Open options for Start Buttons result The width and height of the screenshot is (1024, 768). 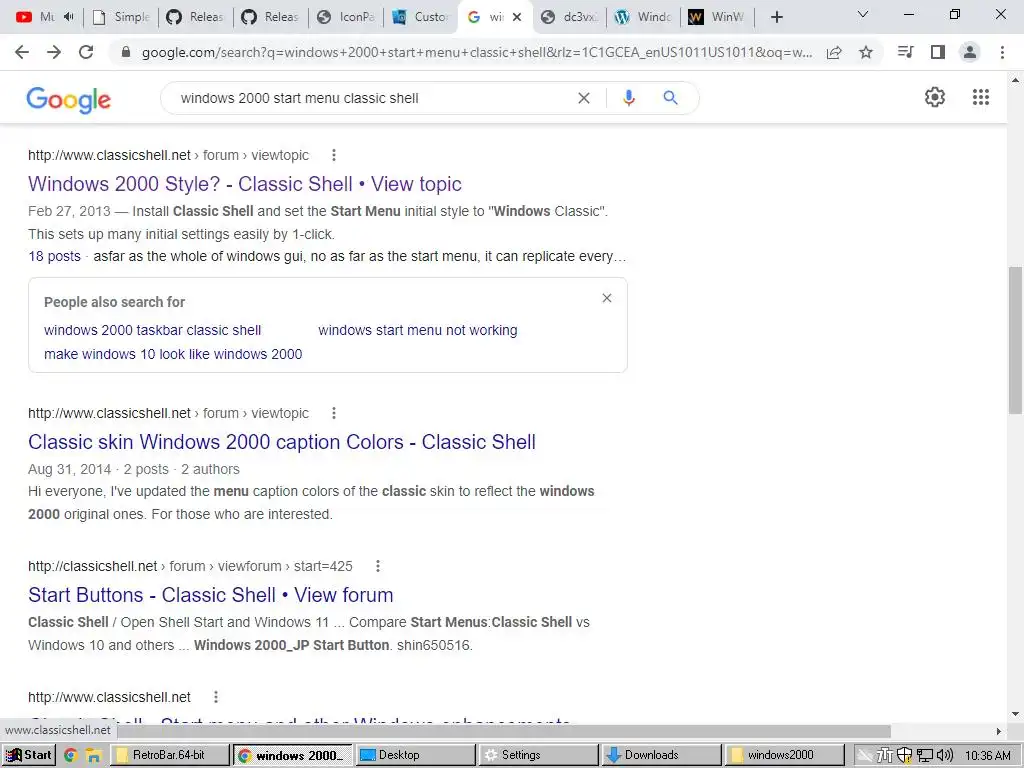[377, 566]
